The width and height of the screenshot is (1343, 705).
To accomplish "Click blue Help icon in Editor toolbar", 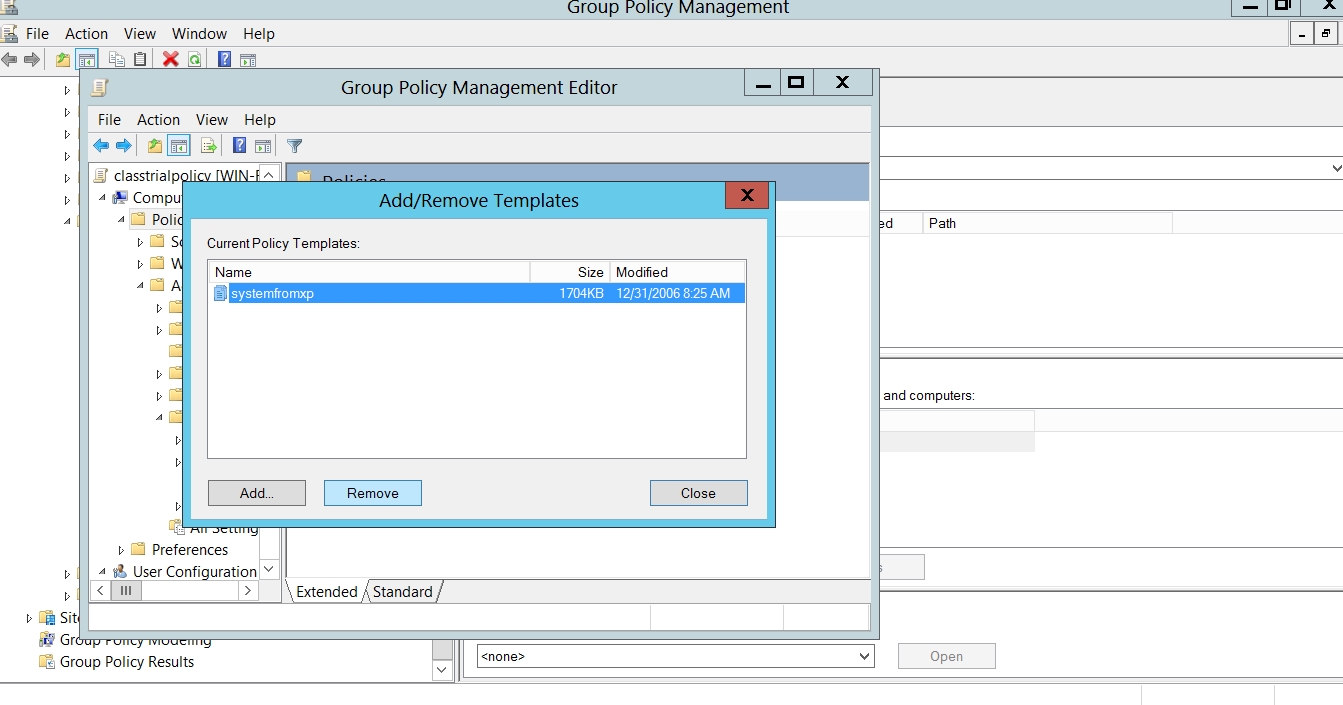I will tap(239, 146).
